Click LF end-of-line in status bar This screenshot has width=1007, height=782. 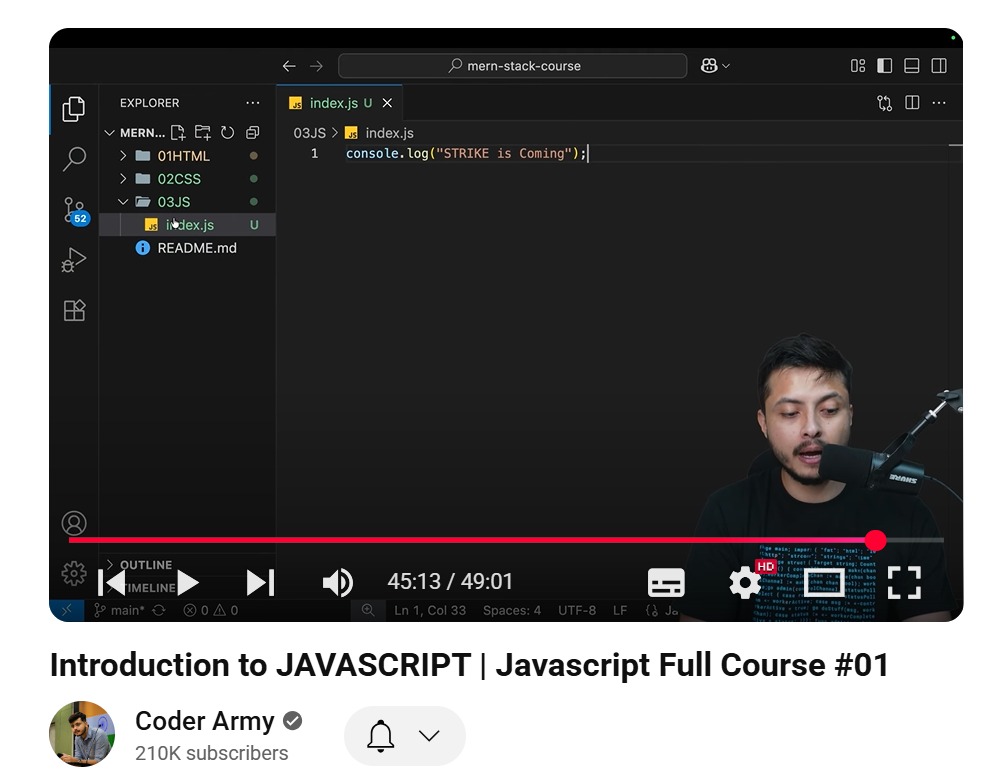point(620,611)
